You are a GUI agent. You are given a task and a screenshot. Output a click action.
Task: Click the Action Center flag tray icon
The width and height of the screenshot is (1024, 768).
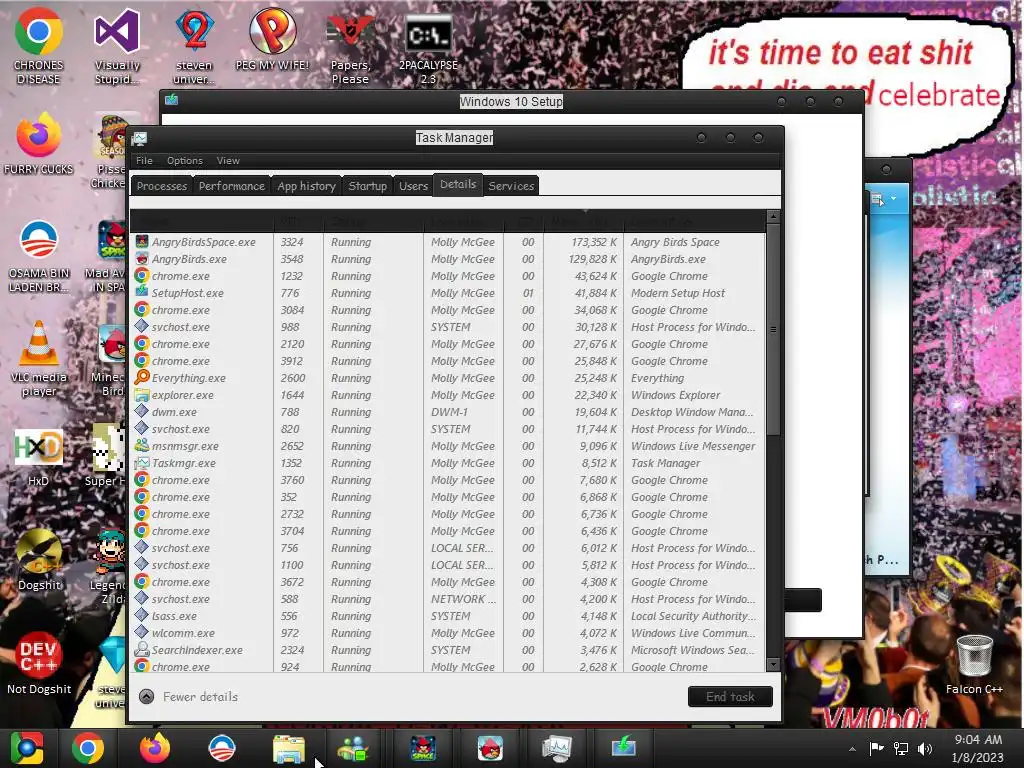point(876,748)
